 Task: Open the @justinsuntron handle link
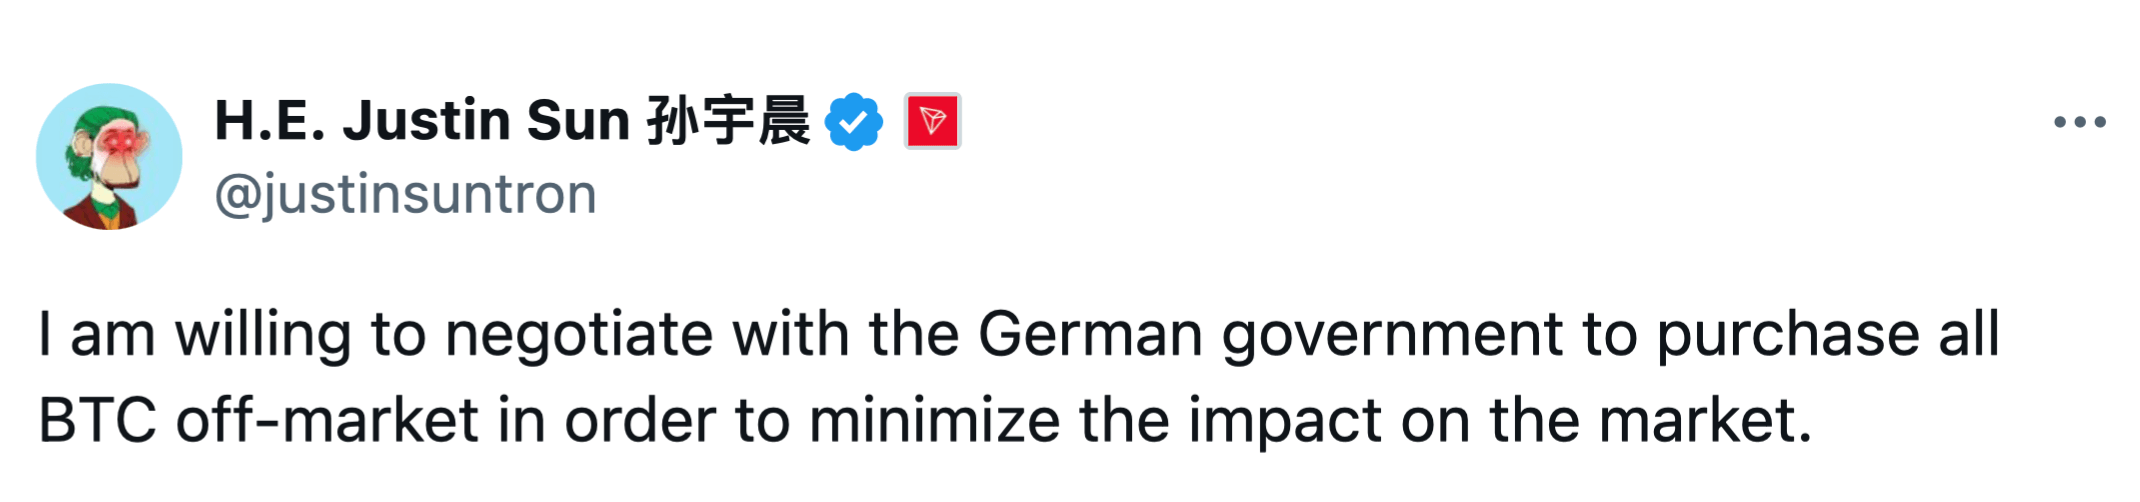coord(405,194)
